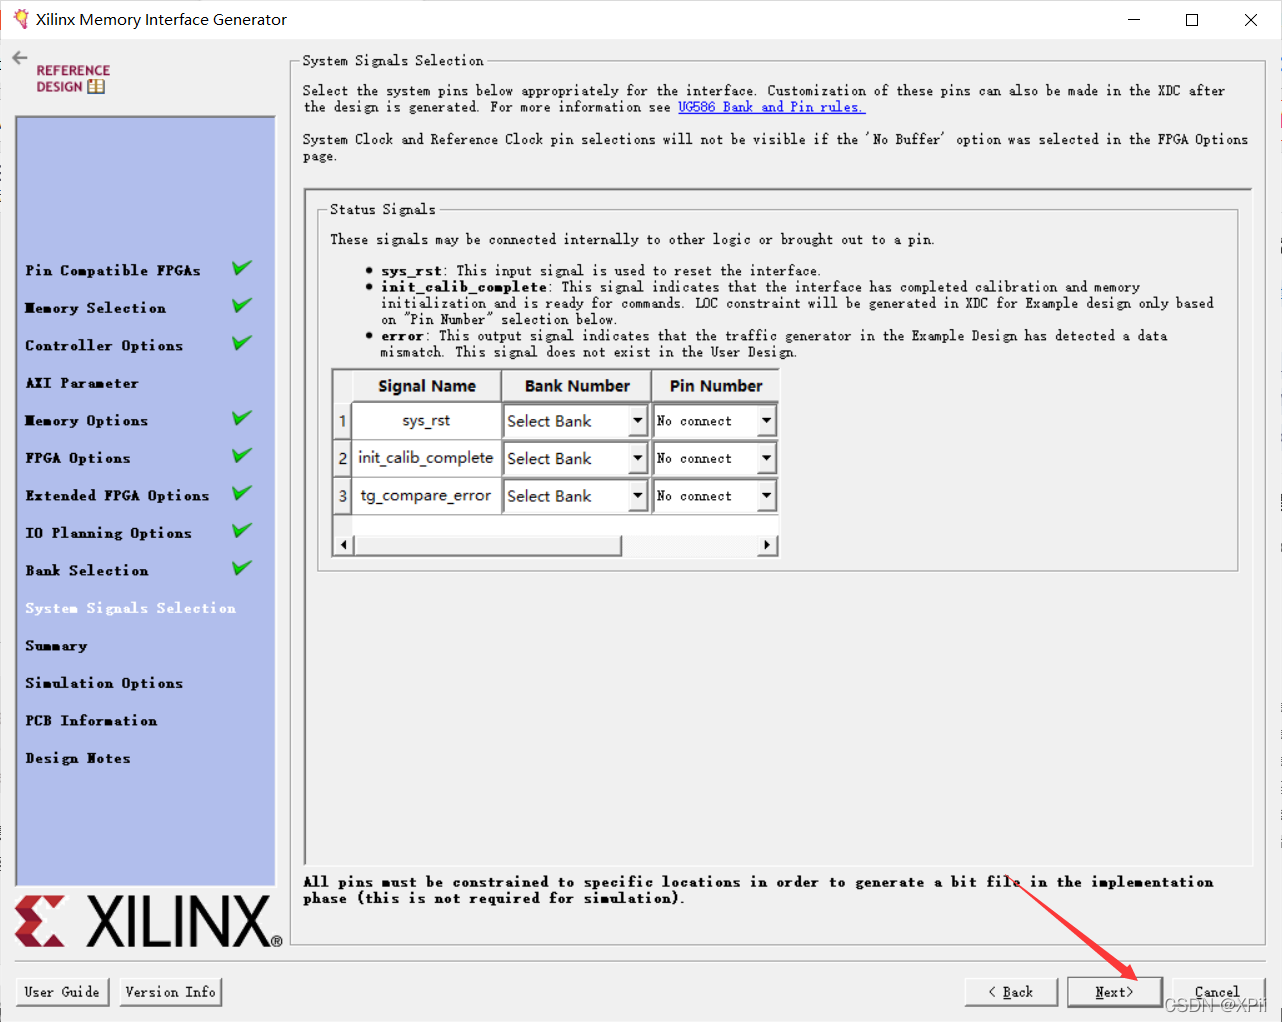Click green checkmark next to Extended FPGA Options
1282x1022 pixels.
coord(242,493)
